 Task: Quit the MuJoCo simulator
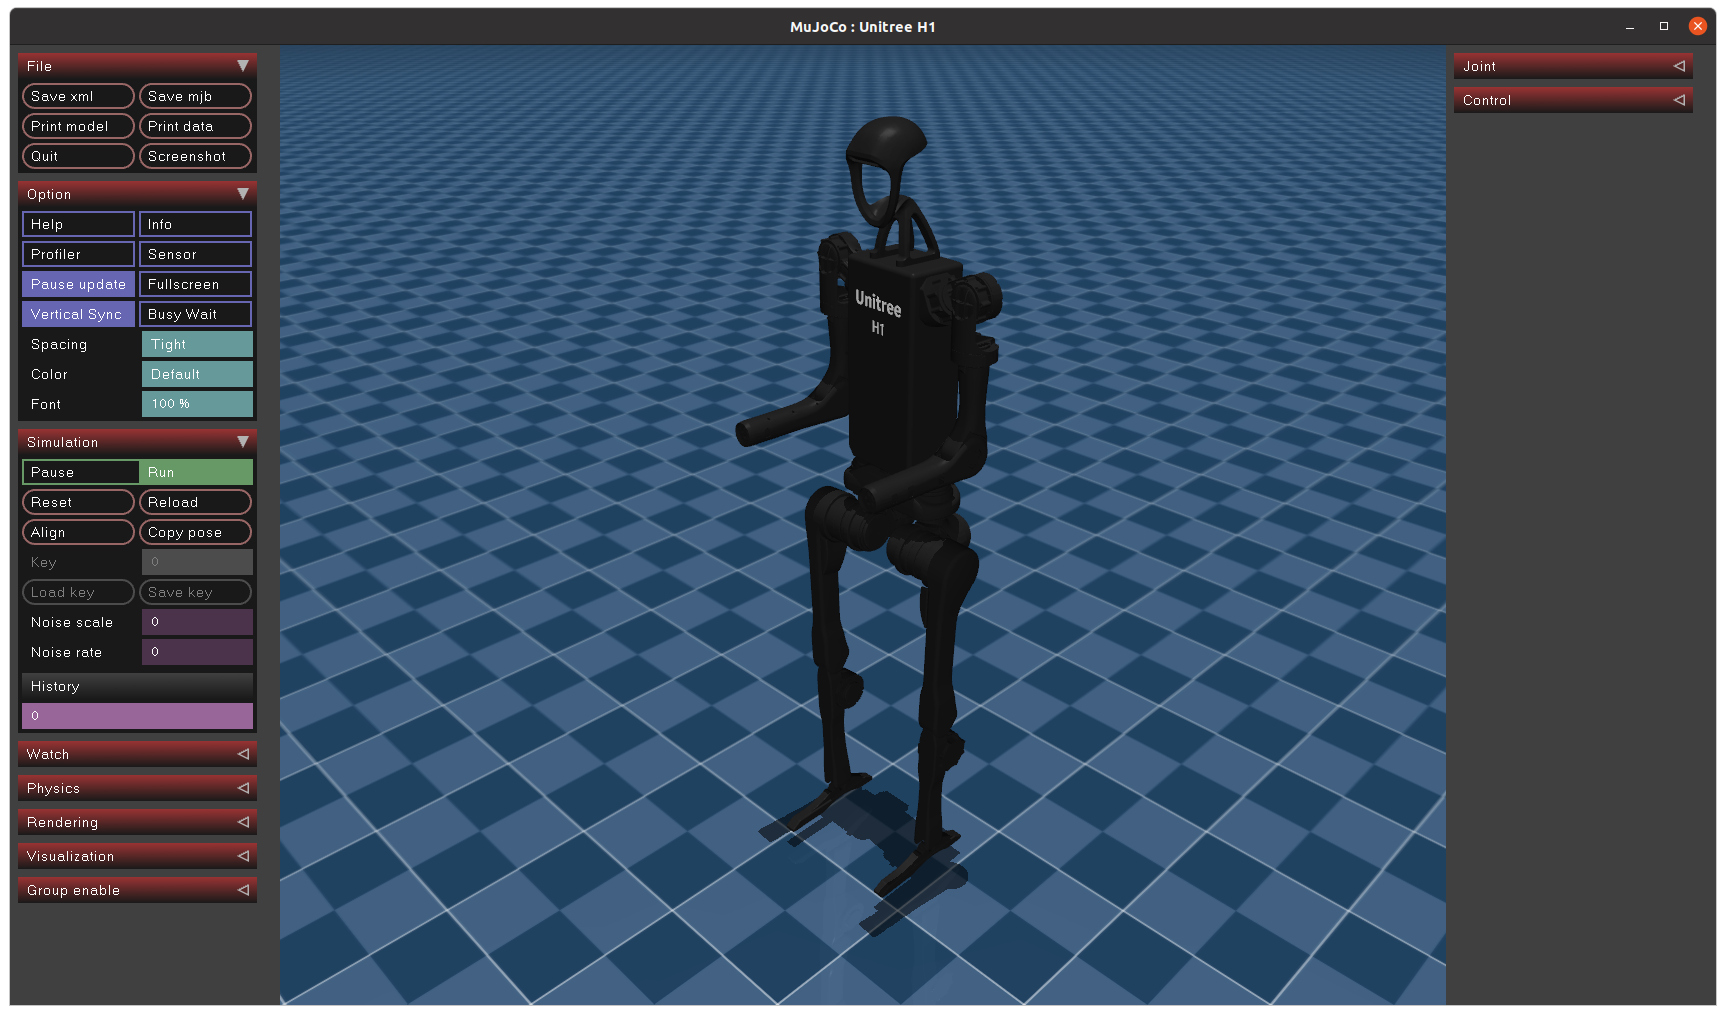click(x=78, y=156)
